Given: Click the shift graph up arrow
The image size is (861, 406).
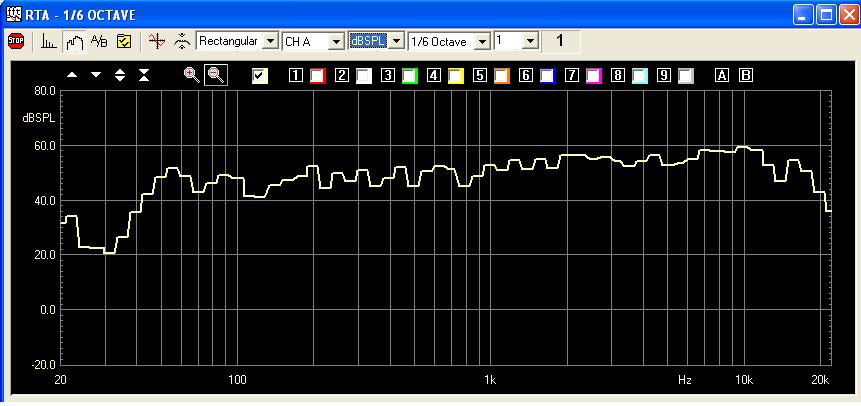Looking at the screenshot, I should [x=72, y=75].
